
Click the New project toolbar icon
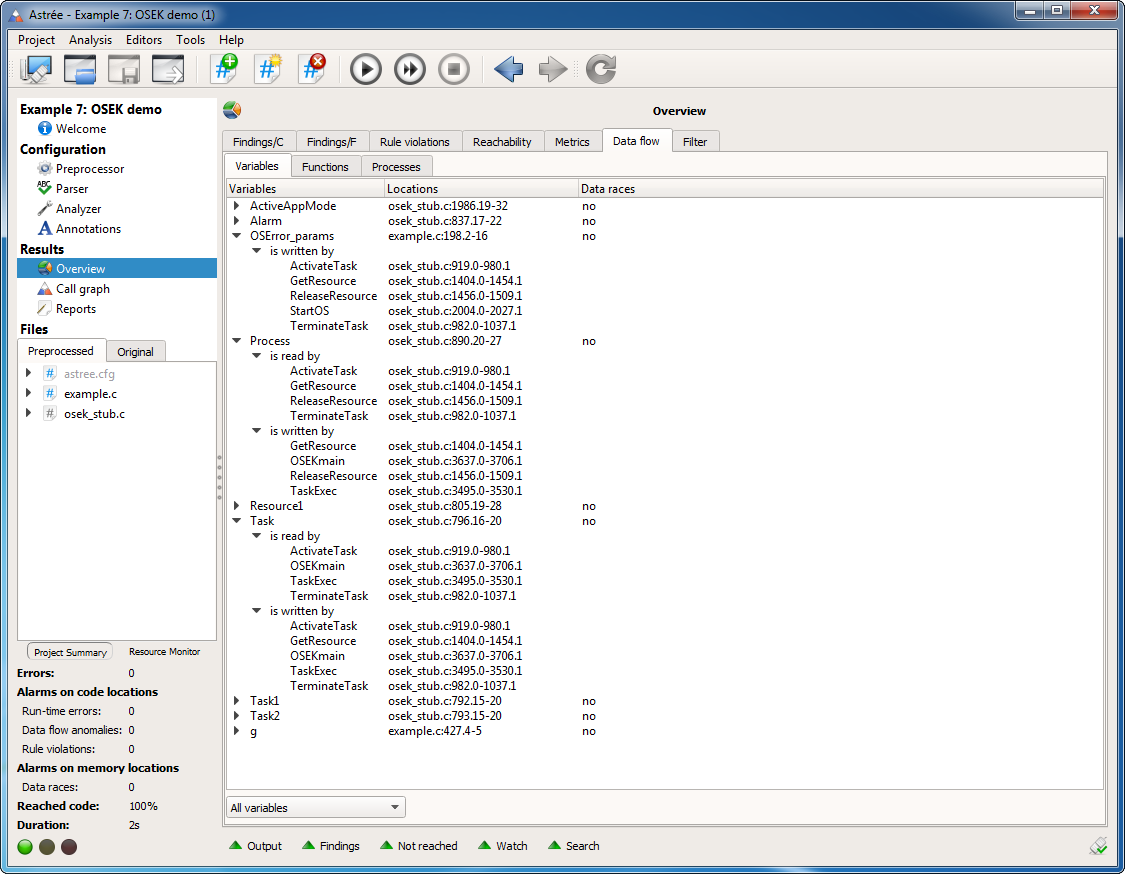(x=36, y=70)
